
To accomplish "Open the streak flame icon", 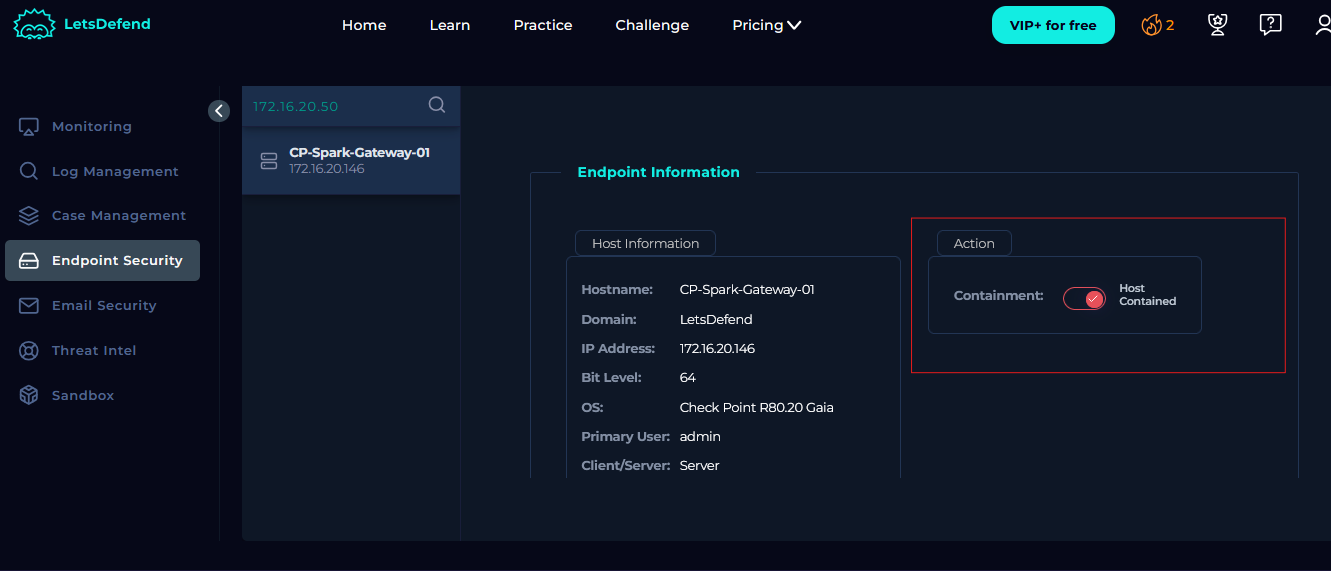I will tap(1151, 25).
